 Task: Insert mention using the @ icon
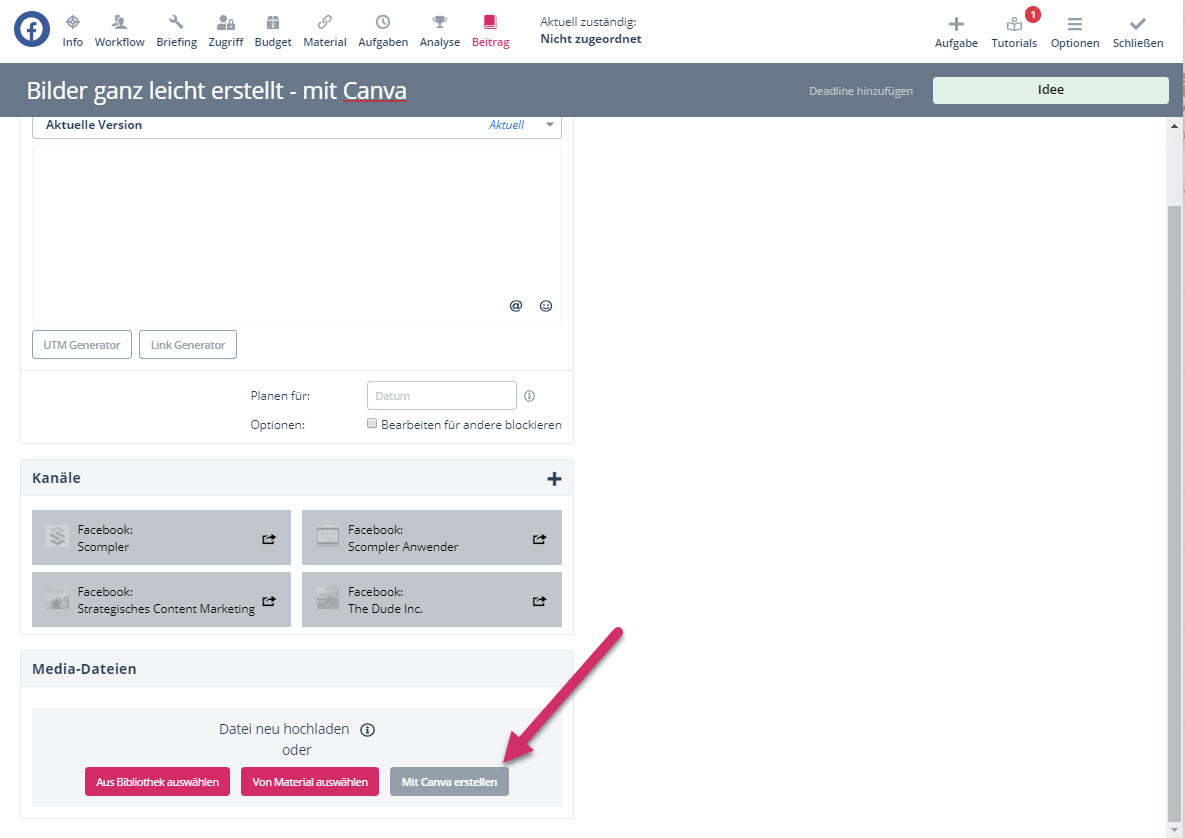(516, 306)
